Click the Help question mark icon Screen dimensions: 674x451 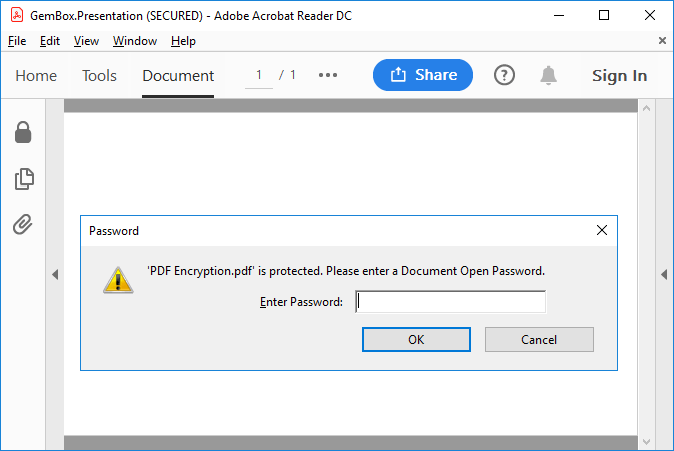coord(504,75)
